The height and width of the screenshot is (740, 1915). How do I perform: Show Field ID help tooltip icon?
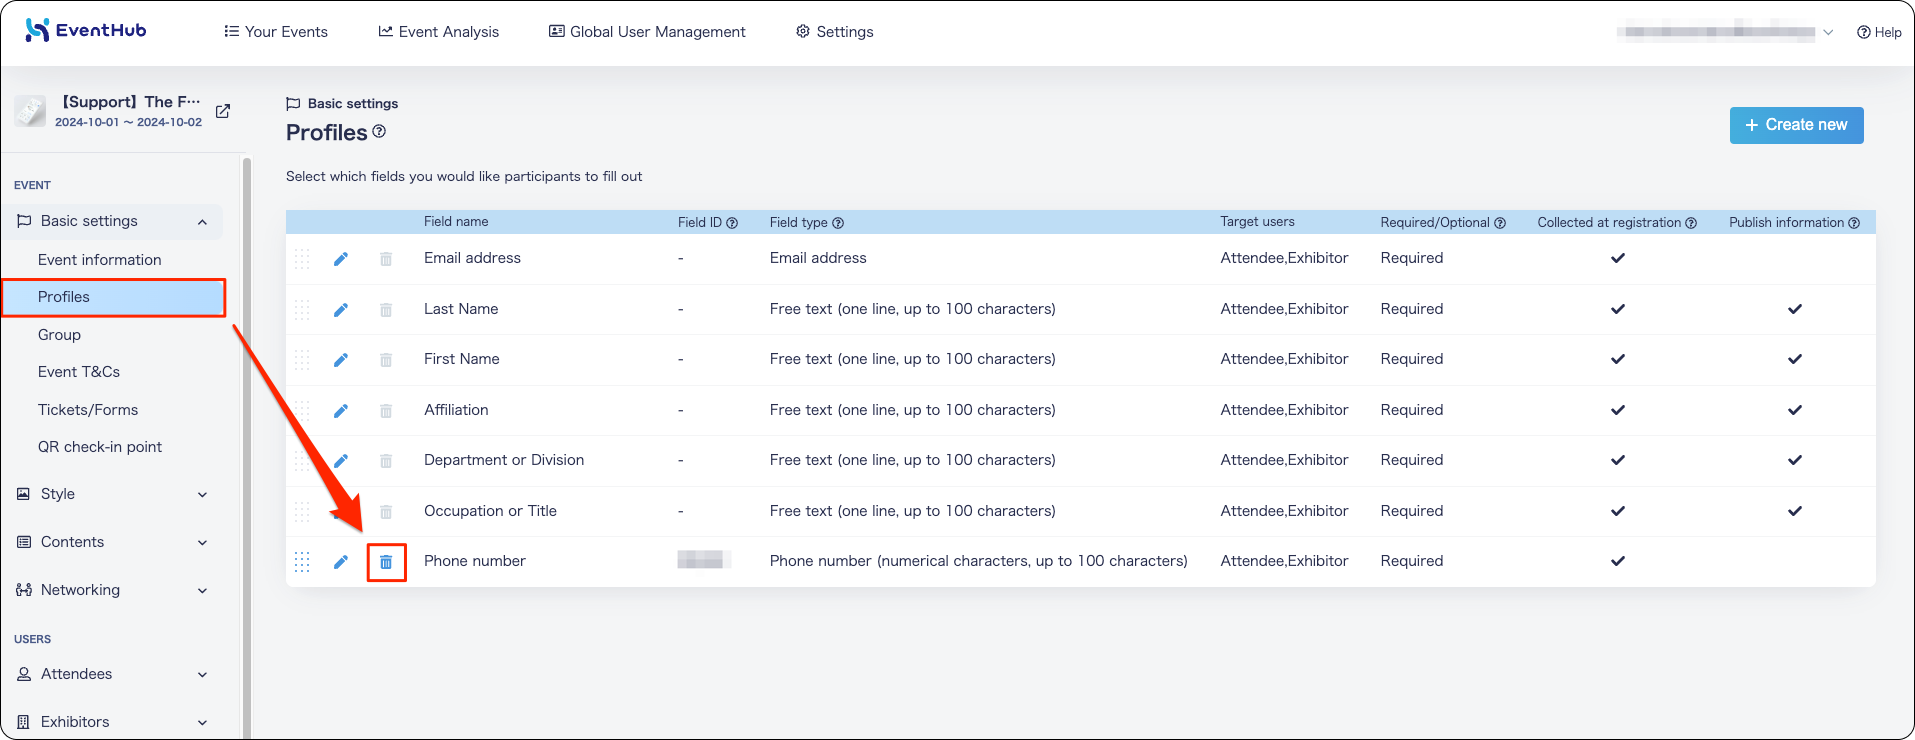[x=732, y=223]
